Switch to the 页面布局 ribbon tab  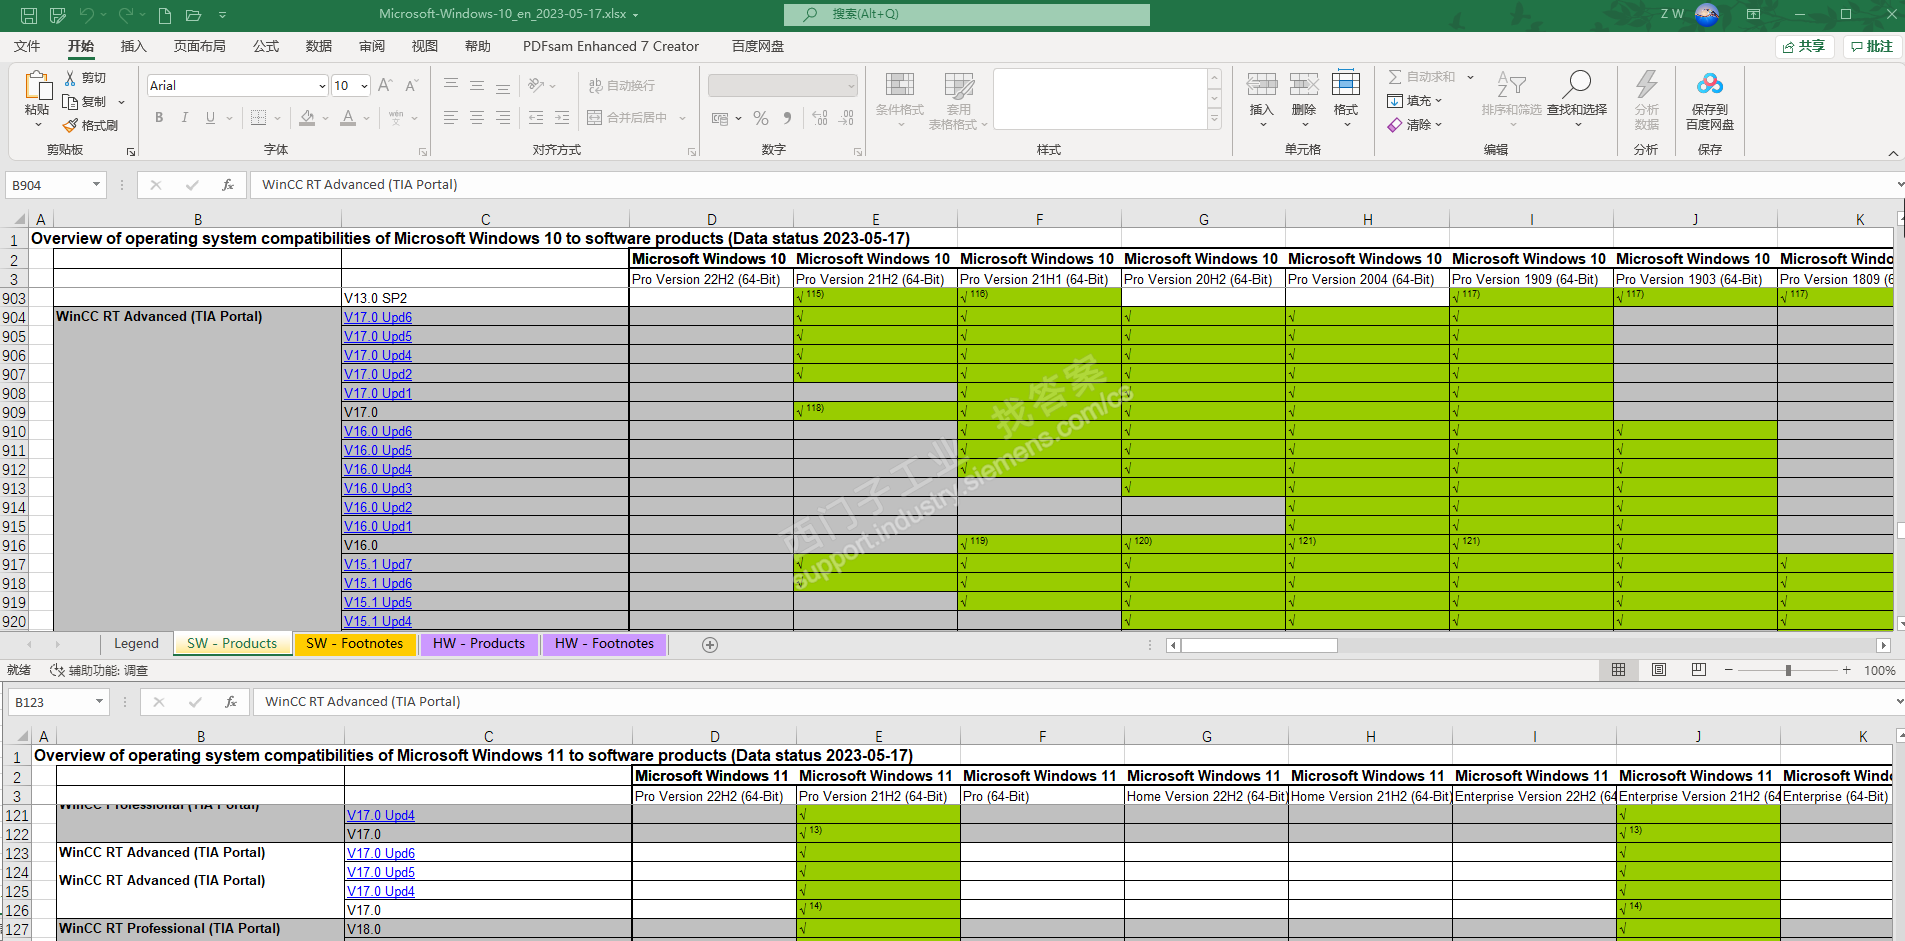coord(200,46)
